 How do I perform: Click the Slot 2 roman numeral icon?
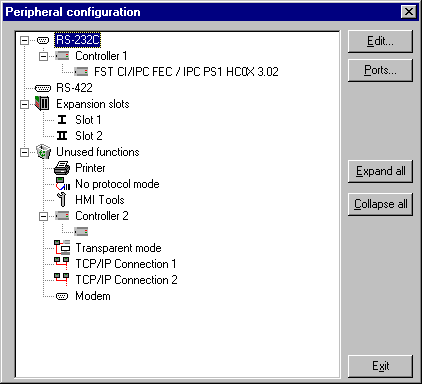point(62,136)
